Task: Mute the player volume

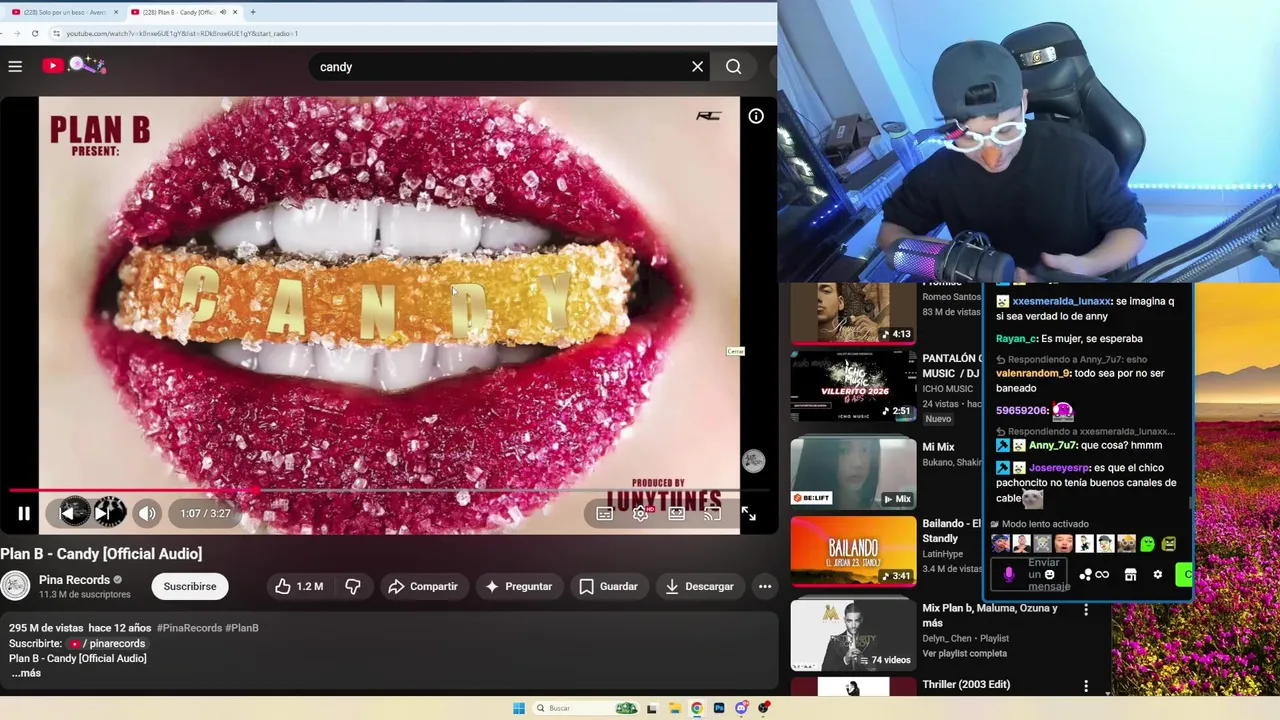Action: click(x=147, y=513)
